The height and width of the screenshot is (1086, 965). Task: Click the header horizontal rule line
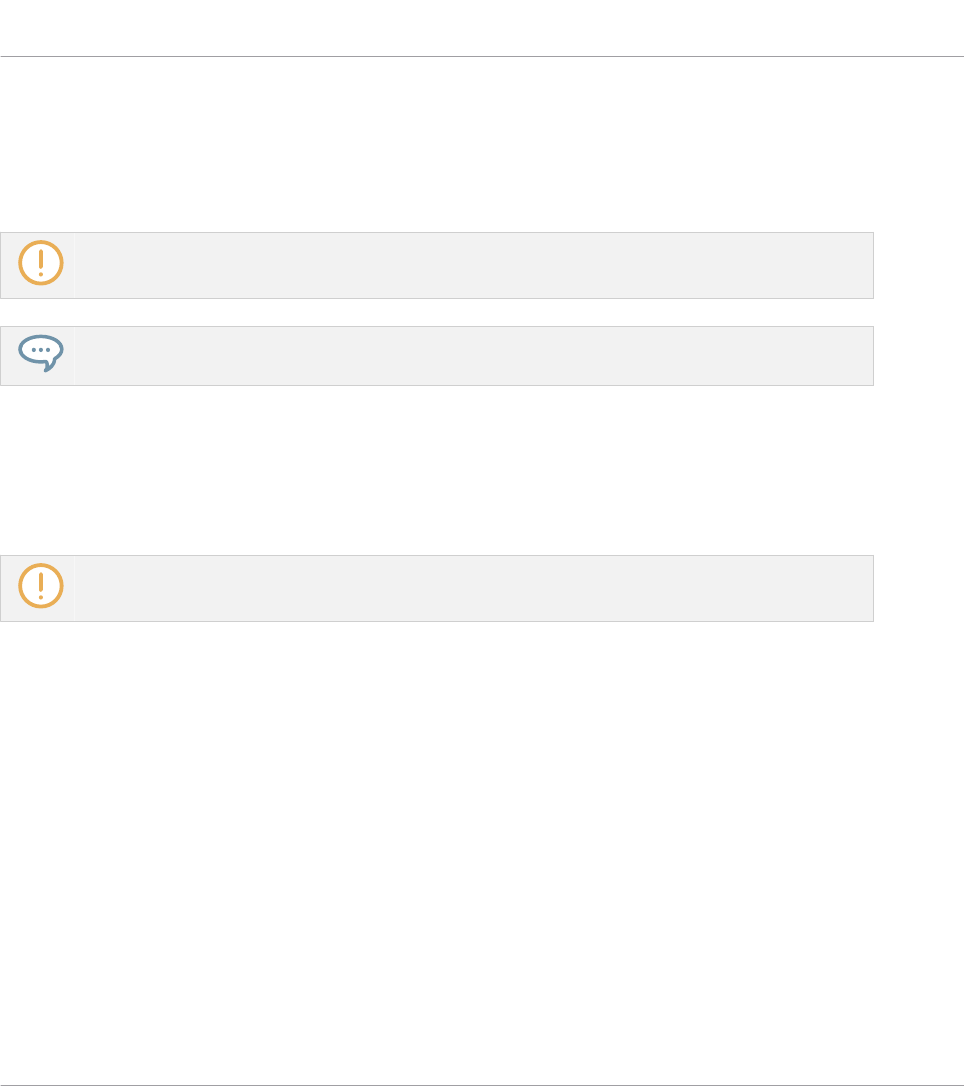tap(482, 57)
